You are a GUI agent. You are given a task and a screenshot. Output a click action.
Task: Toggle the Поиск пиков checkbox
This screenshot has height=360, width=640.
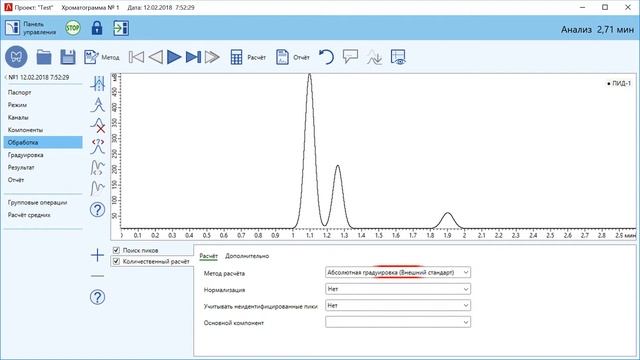[116, 250]
